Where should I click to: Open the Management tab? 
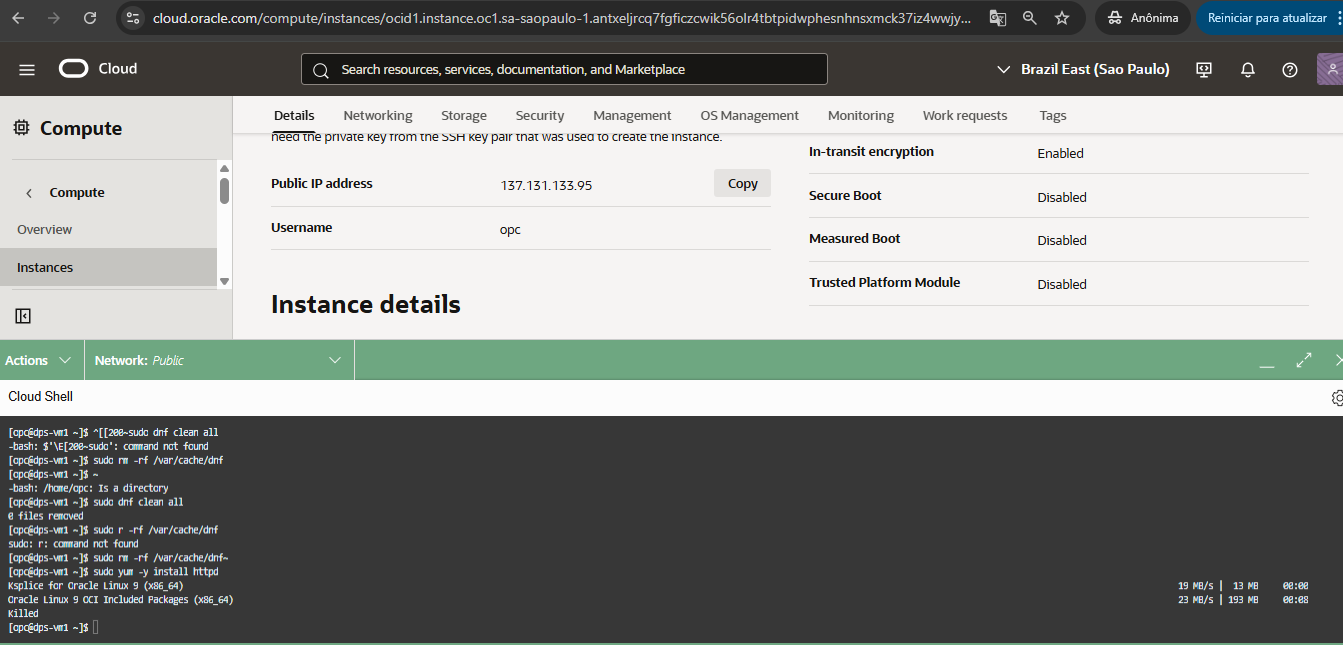pos(632,115)
